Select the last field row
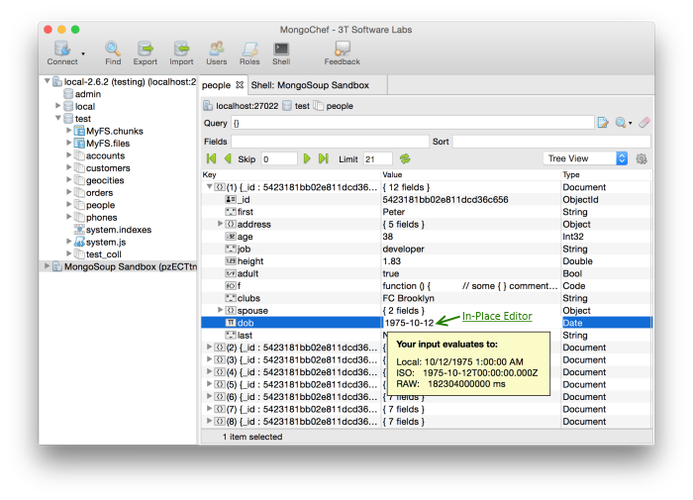This screenshot has height=500, width=693. 426,335
